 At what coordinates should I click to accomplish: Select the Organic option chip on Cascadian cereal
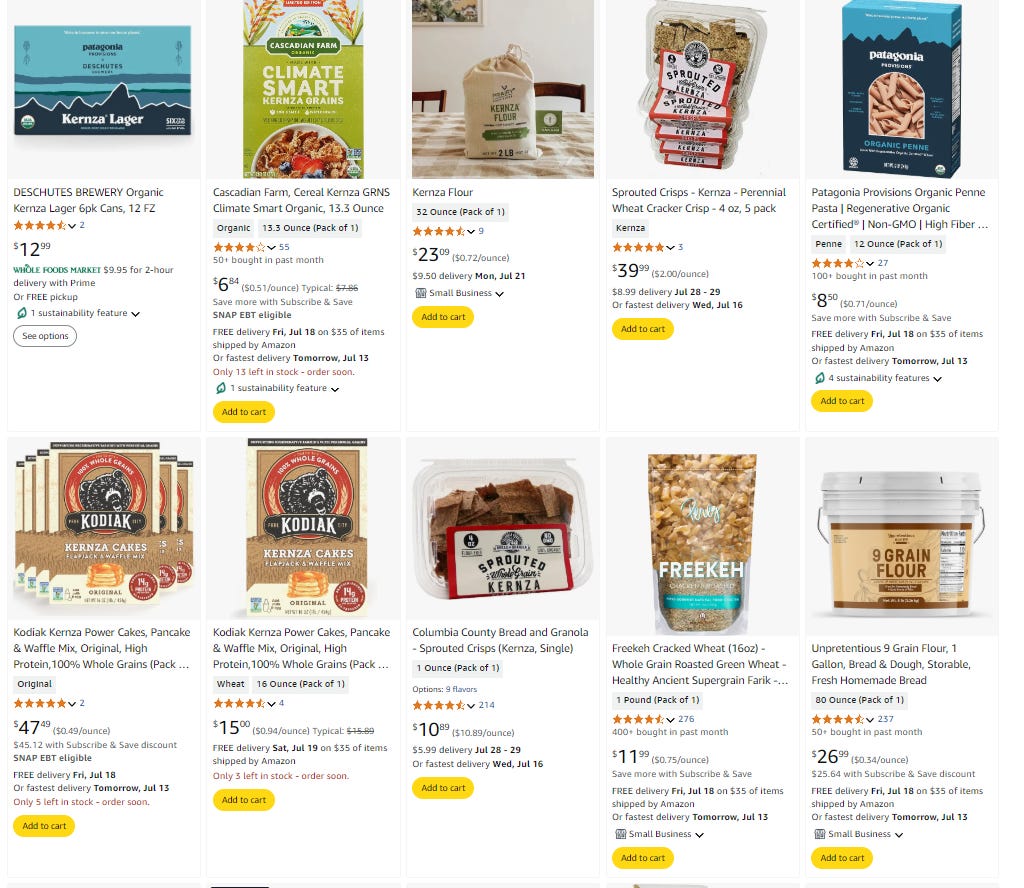234,228
